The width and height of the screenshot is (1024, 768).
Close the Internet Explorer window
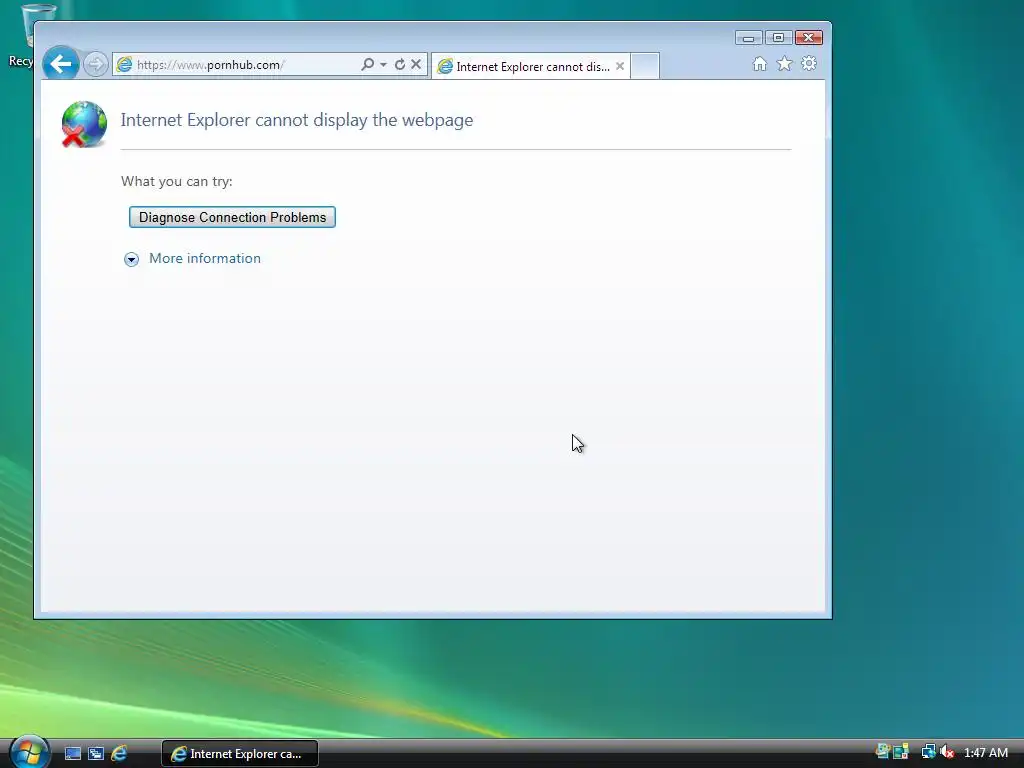pos(808,38)
